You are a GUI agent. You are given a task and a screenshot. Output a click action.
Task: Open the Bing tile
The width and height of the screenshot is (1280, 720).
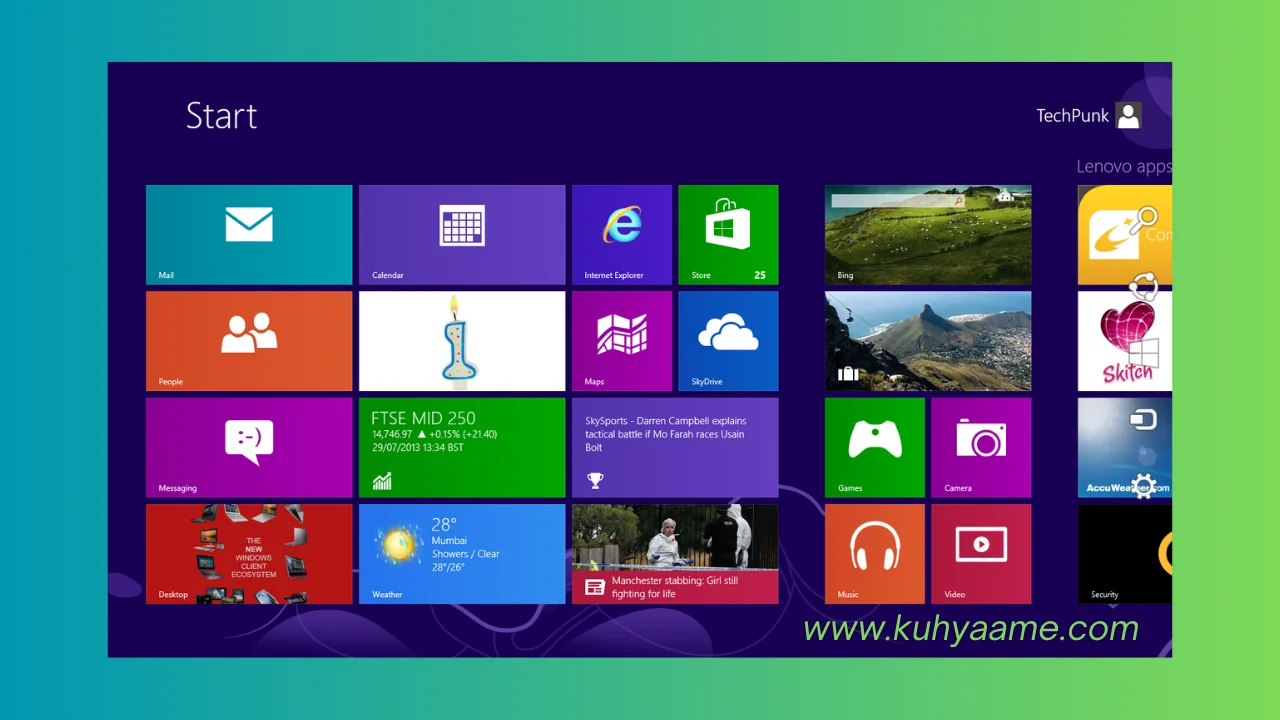[928, 235]
